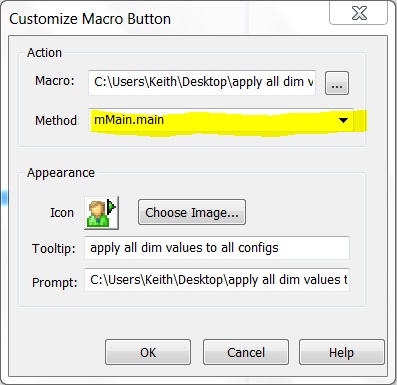This screenshot has width=397, height=385.
Task: Click the Method field label
Action: 56,120
